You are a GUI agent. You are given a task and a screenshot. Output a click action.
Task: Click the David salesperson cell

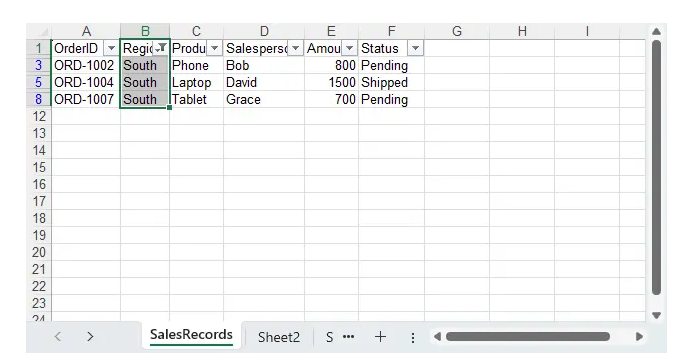tap(264, 82)
